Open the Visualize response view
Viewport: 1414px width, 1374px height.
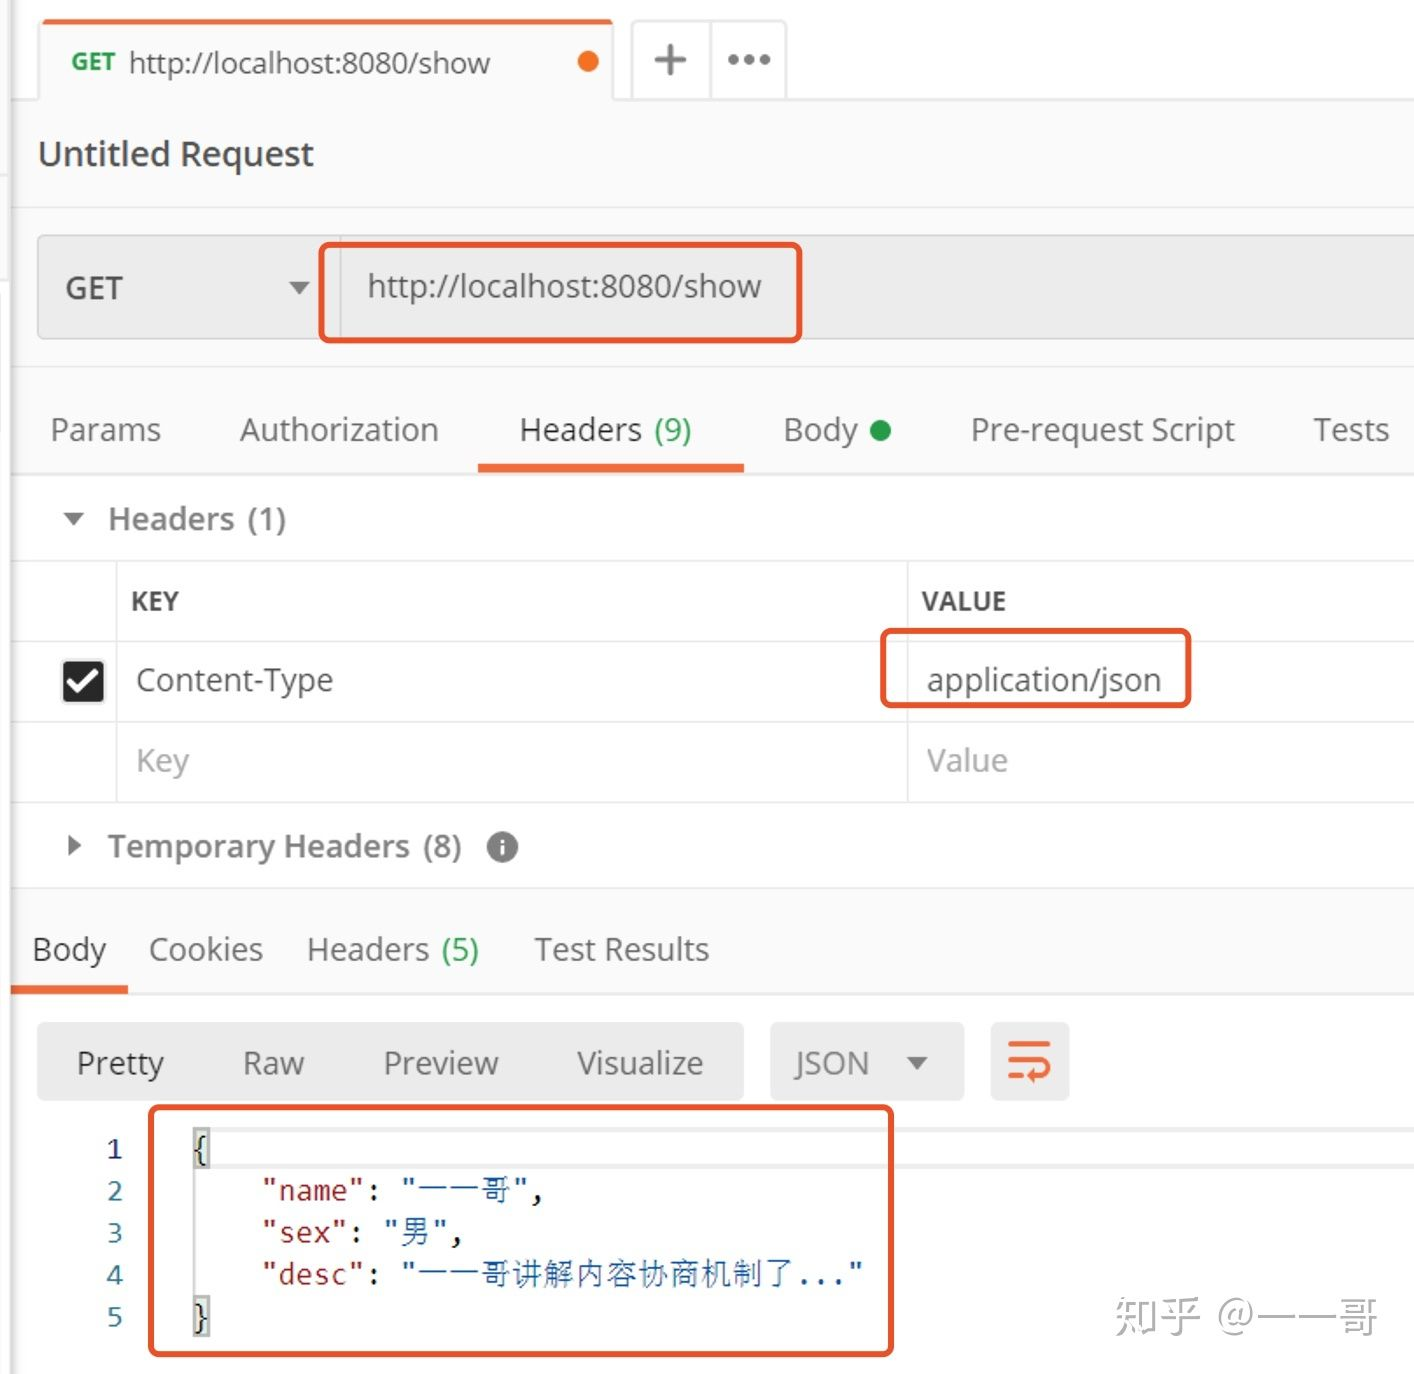(639, 1062)
